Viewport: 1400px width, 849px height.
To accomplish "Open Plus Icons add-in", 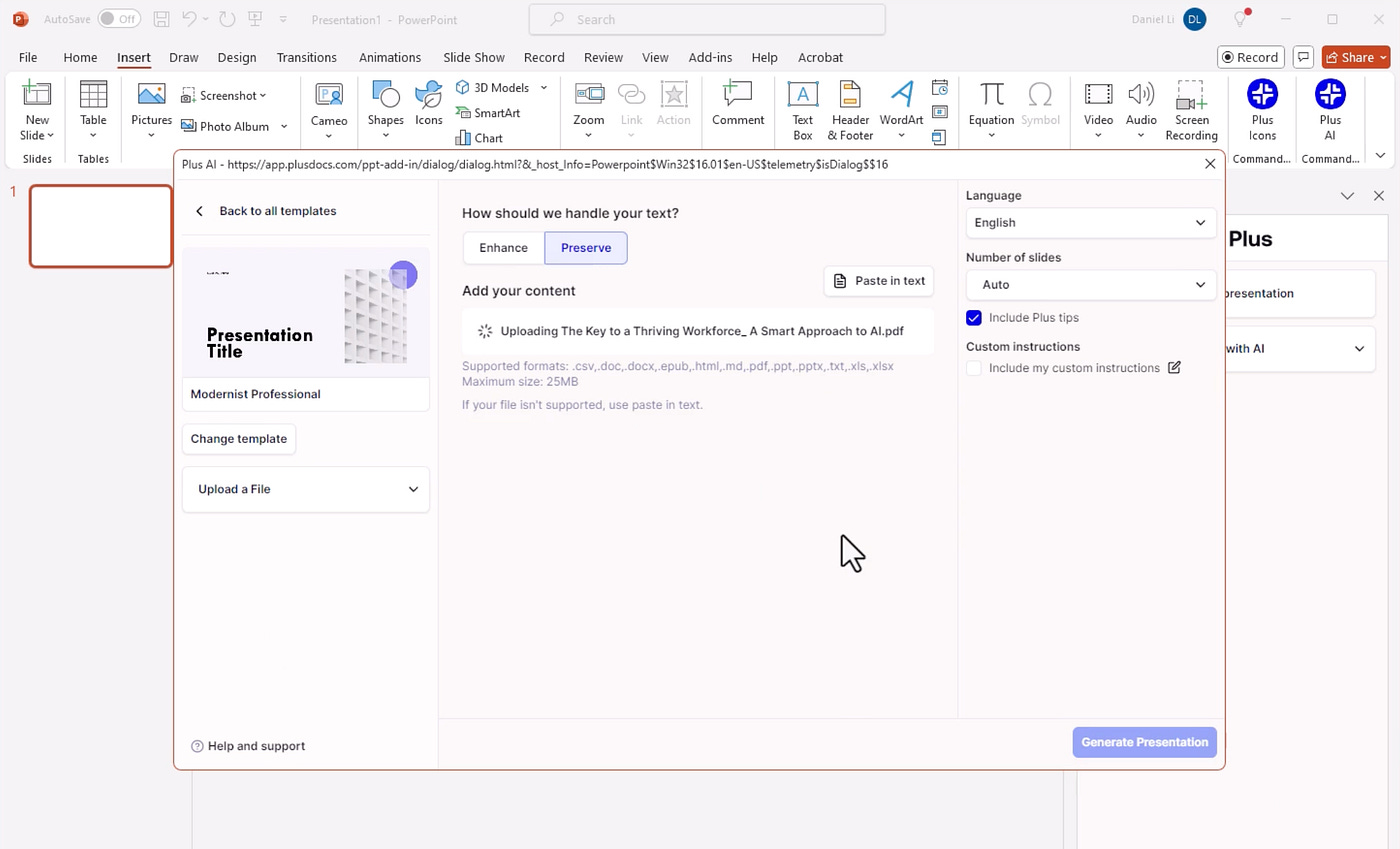I will [x=1262, y=111].
